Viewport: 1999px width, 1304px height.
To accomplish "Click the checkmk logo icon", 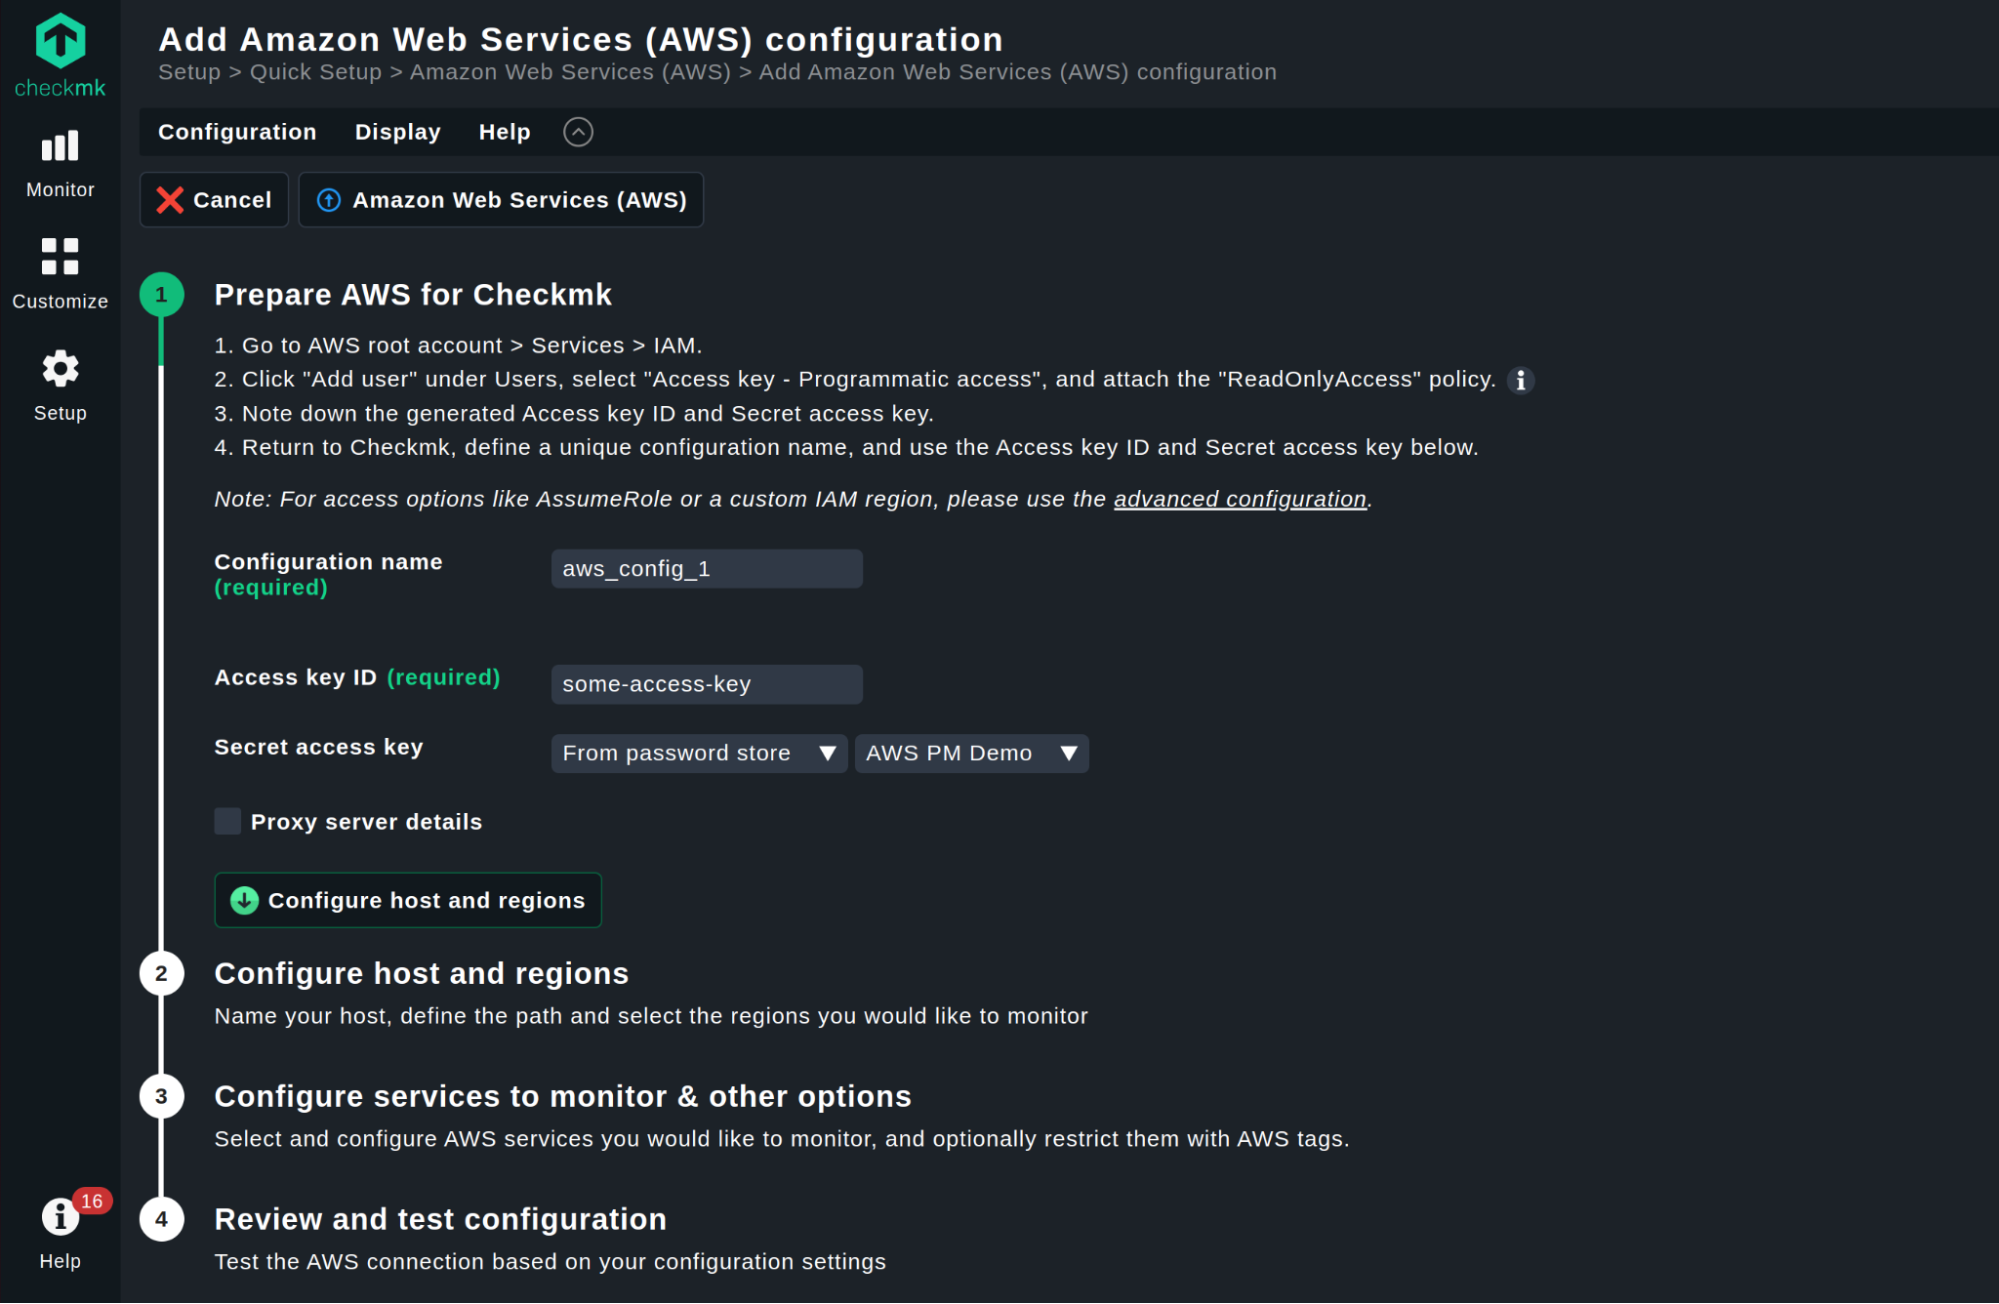I will pos(60,42).
